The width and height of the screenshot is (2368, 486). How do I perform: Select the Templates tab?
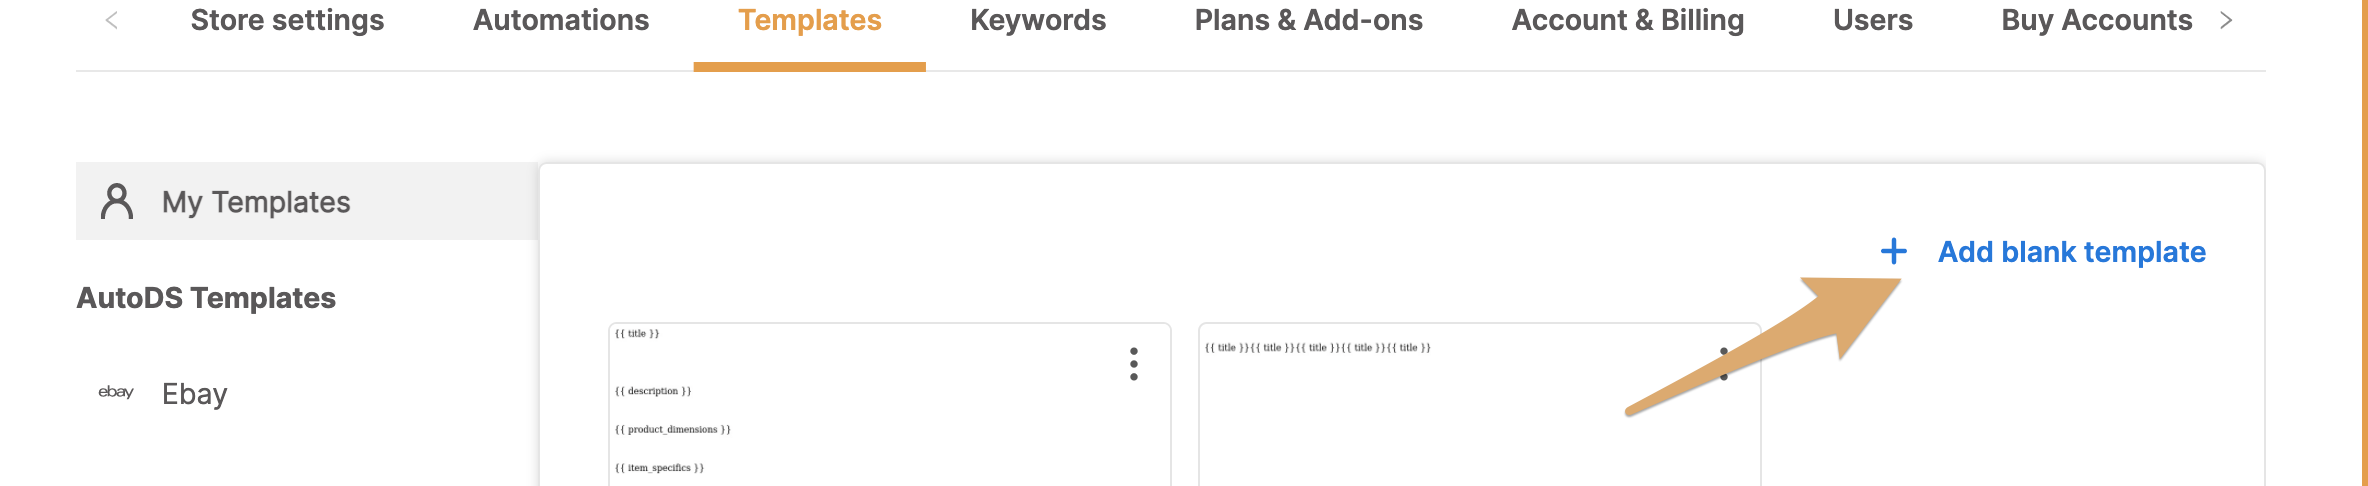pos(810,21)
